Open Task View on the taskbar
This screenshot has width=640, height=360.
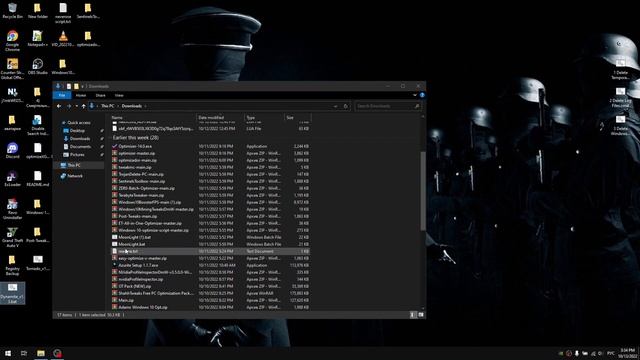[24, 353]
